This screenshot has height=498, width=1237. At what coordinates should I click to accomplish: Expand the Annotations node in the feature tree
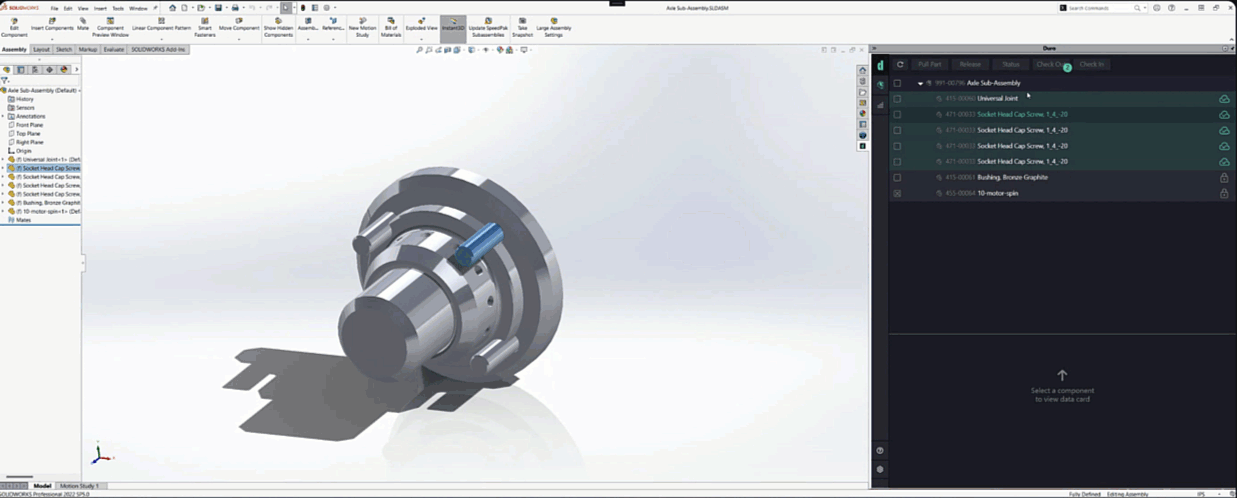click(x=3, y=116)
